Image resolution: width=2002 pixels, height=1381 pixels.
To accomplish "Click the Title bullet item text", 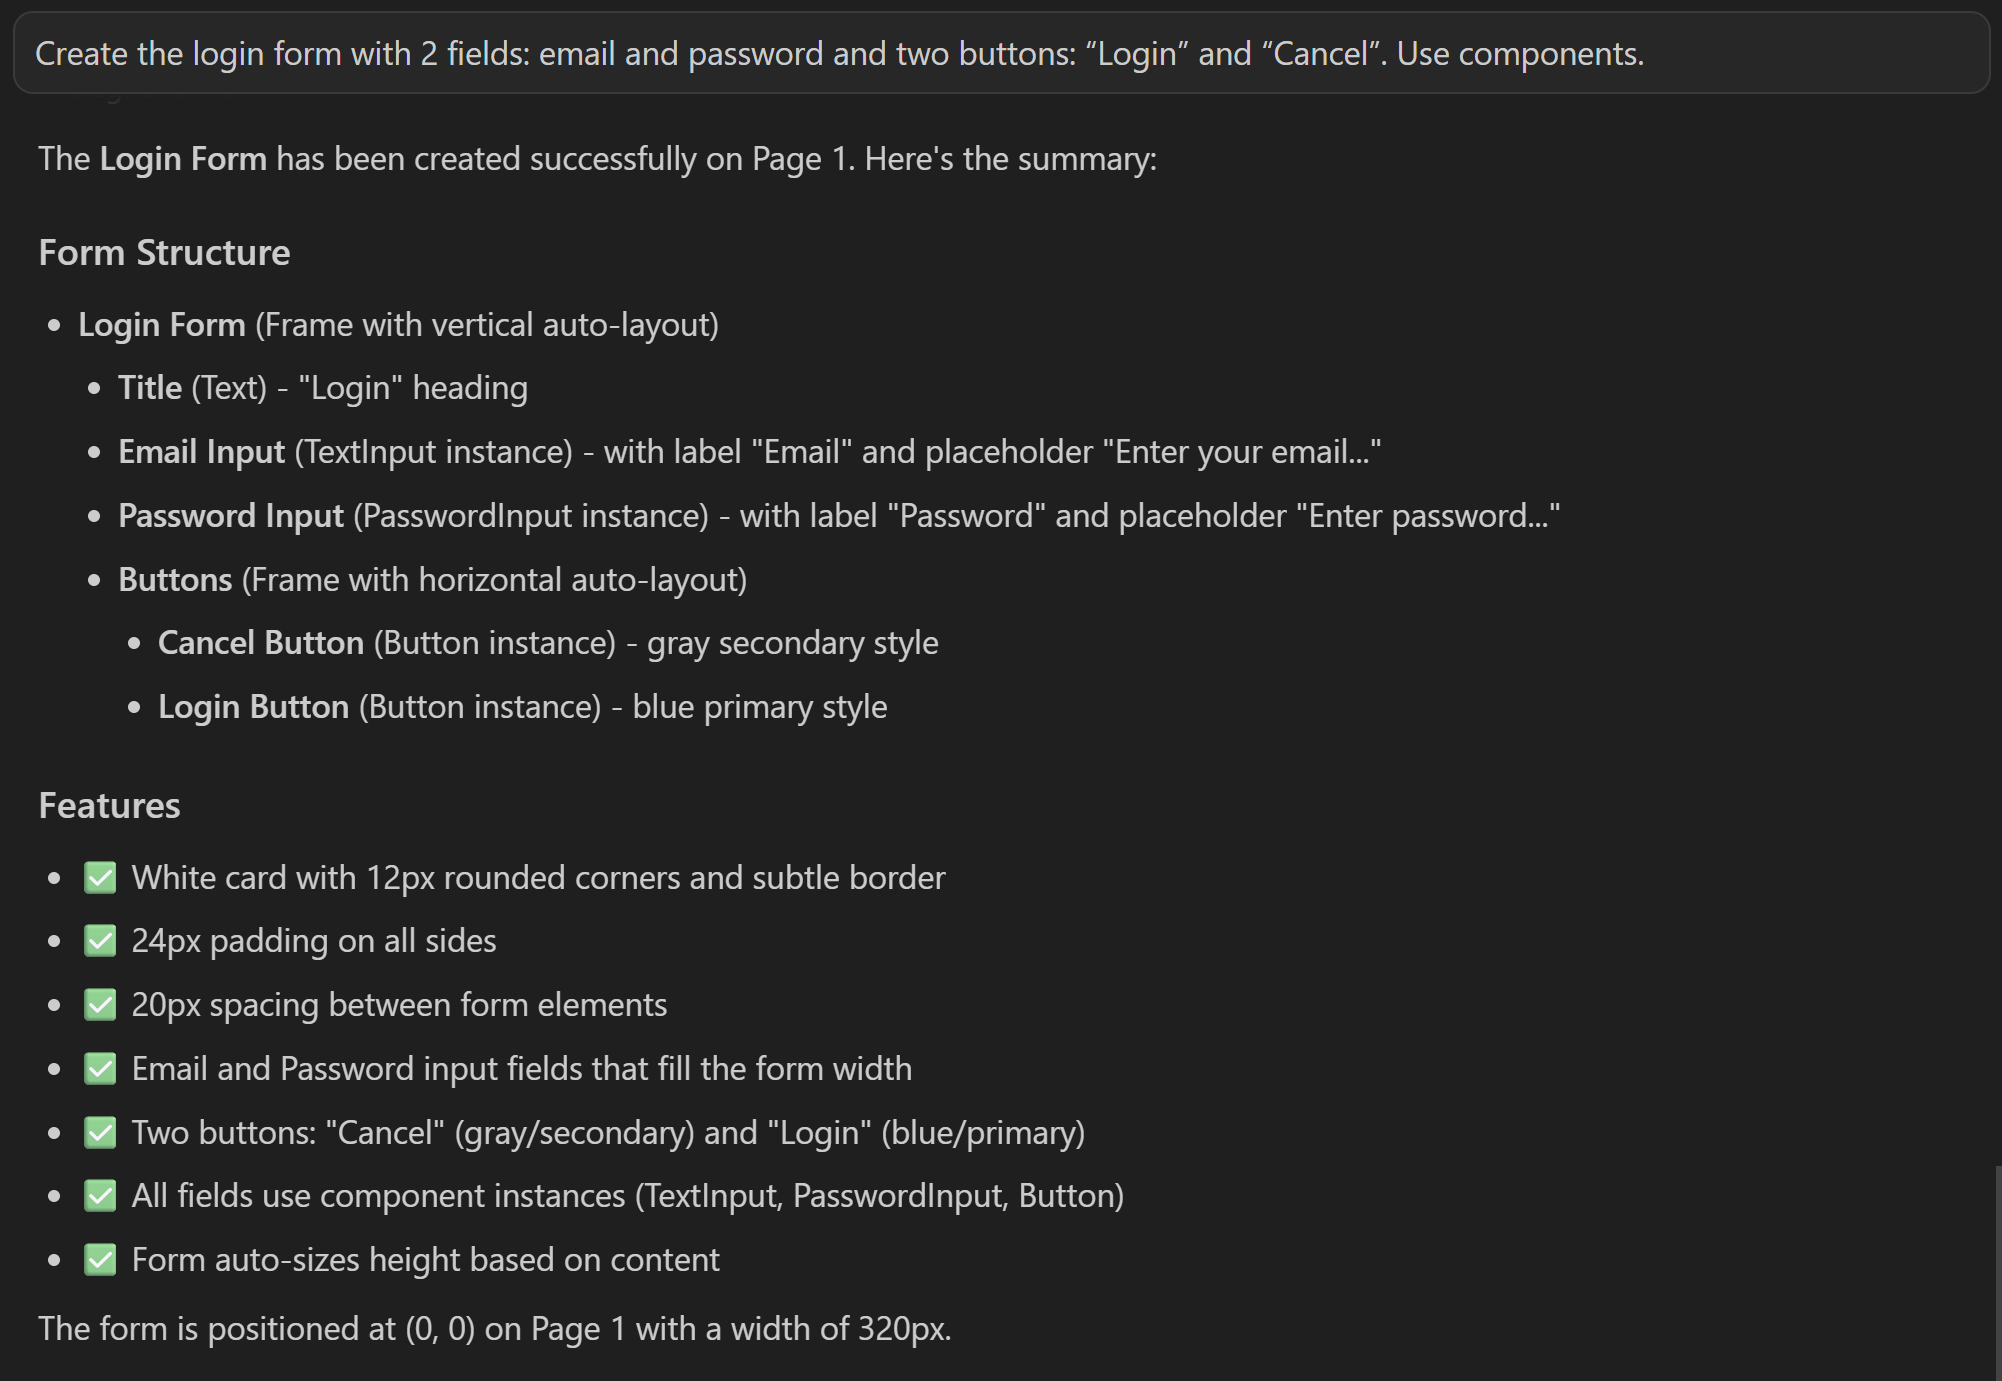I will (150, 388).
